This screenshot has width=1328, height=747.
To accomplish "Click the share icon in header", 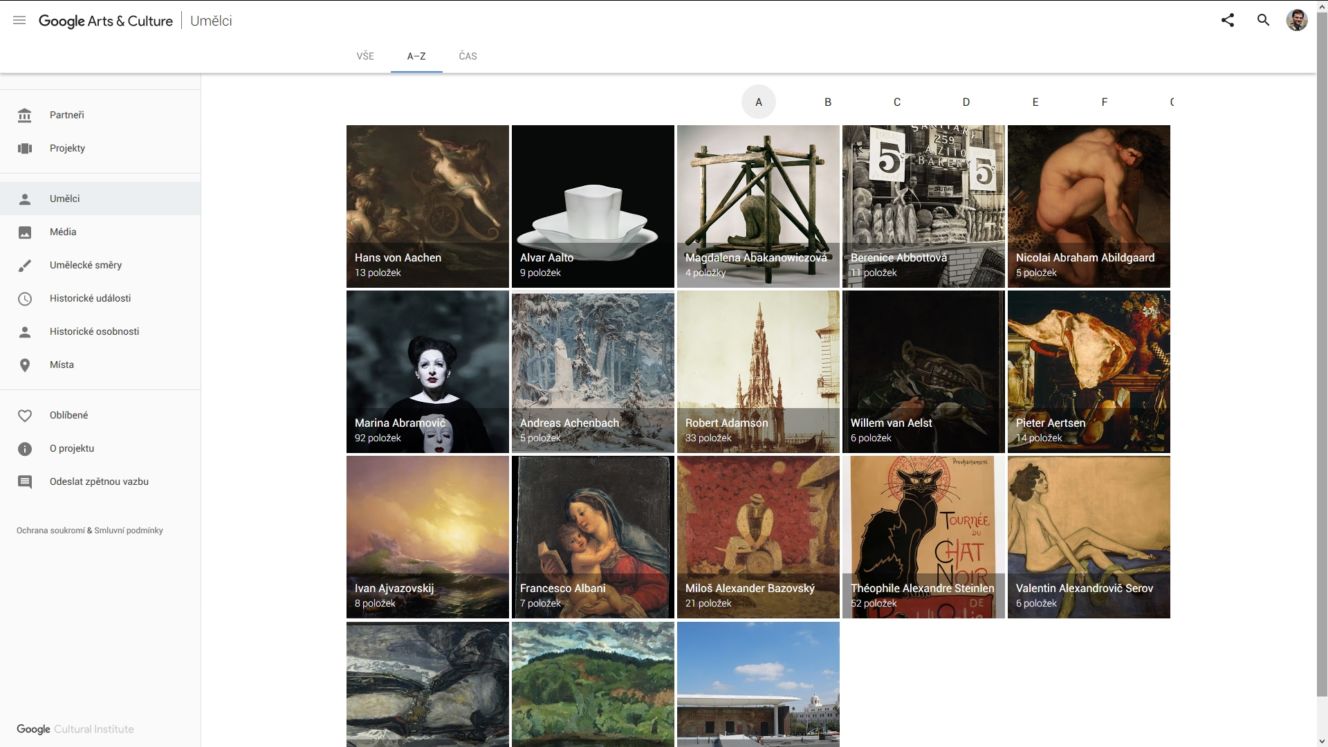I will click(1228, 20).
